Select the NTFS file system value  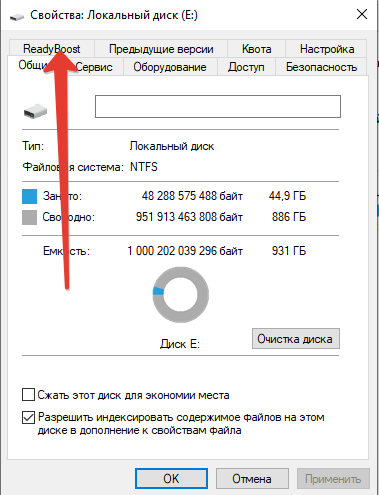point(144,167)
